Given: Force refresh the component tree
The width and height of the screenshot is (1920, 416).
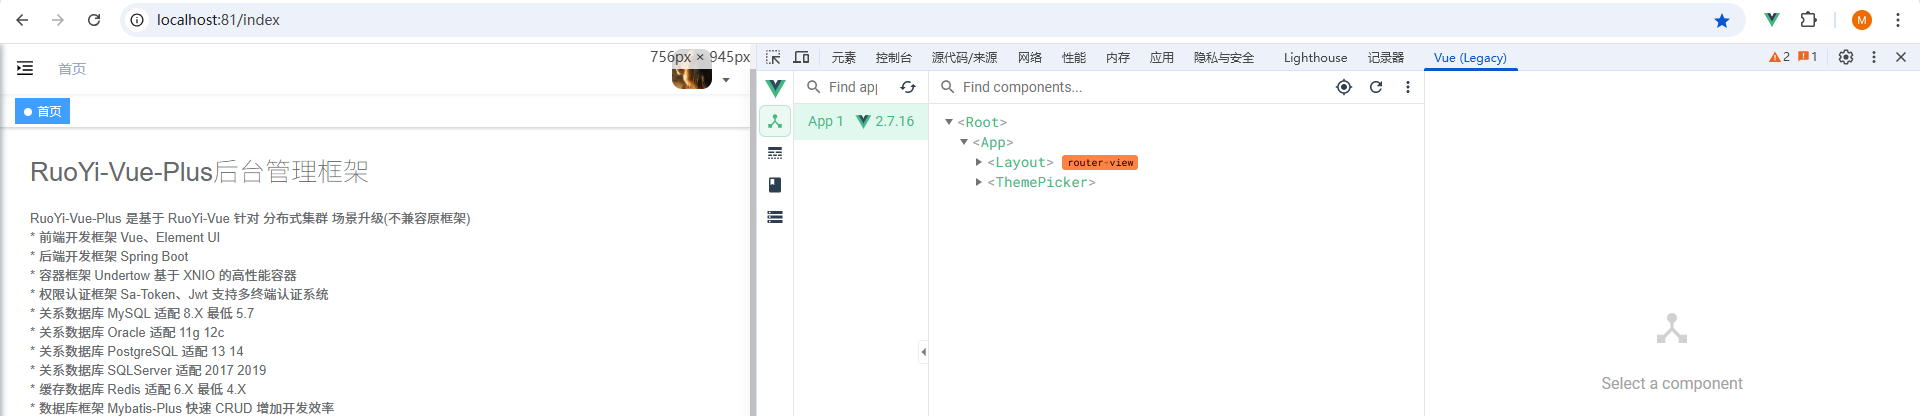Looking at the screenshot, I should pyautogui.click(x=1376, y=87).
